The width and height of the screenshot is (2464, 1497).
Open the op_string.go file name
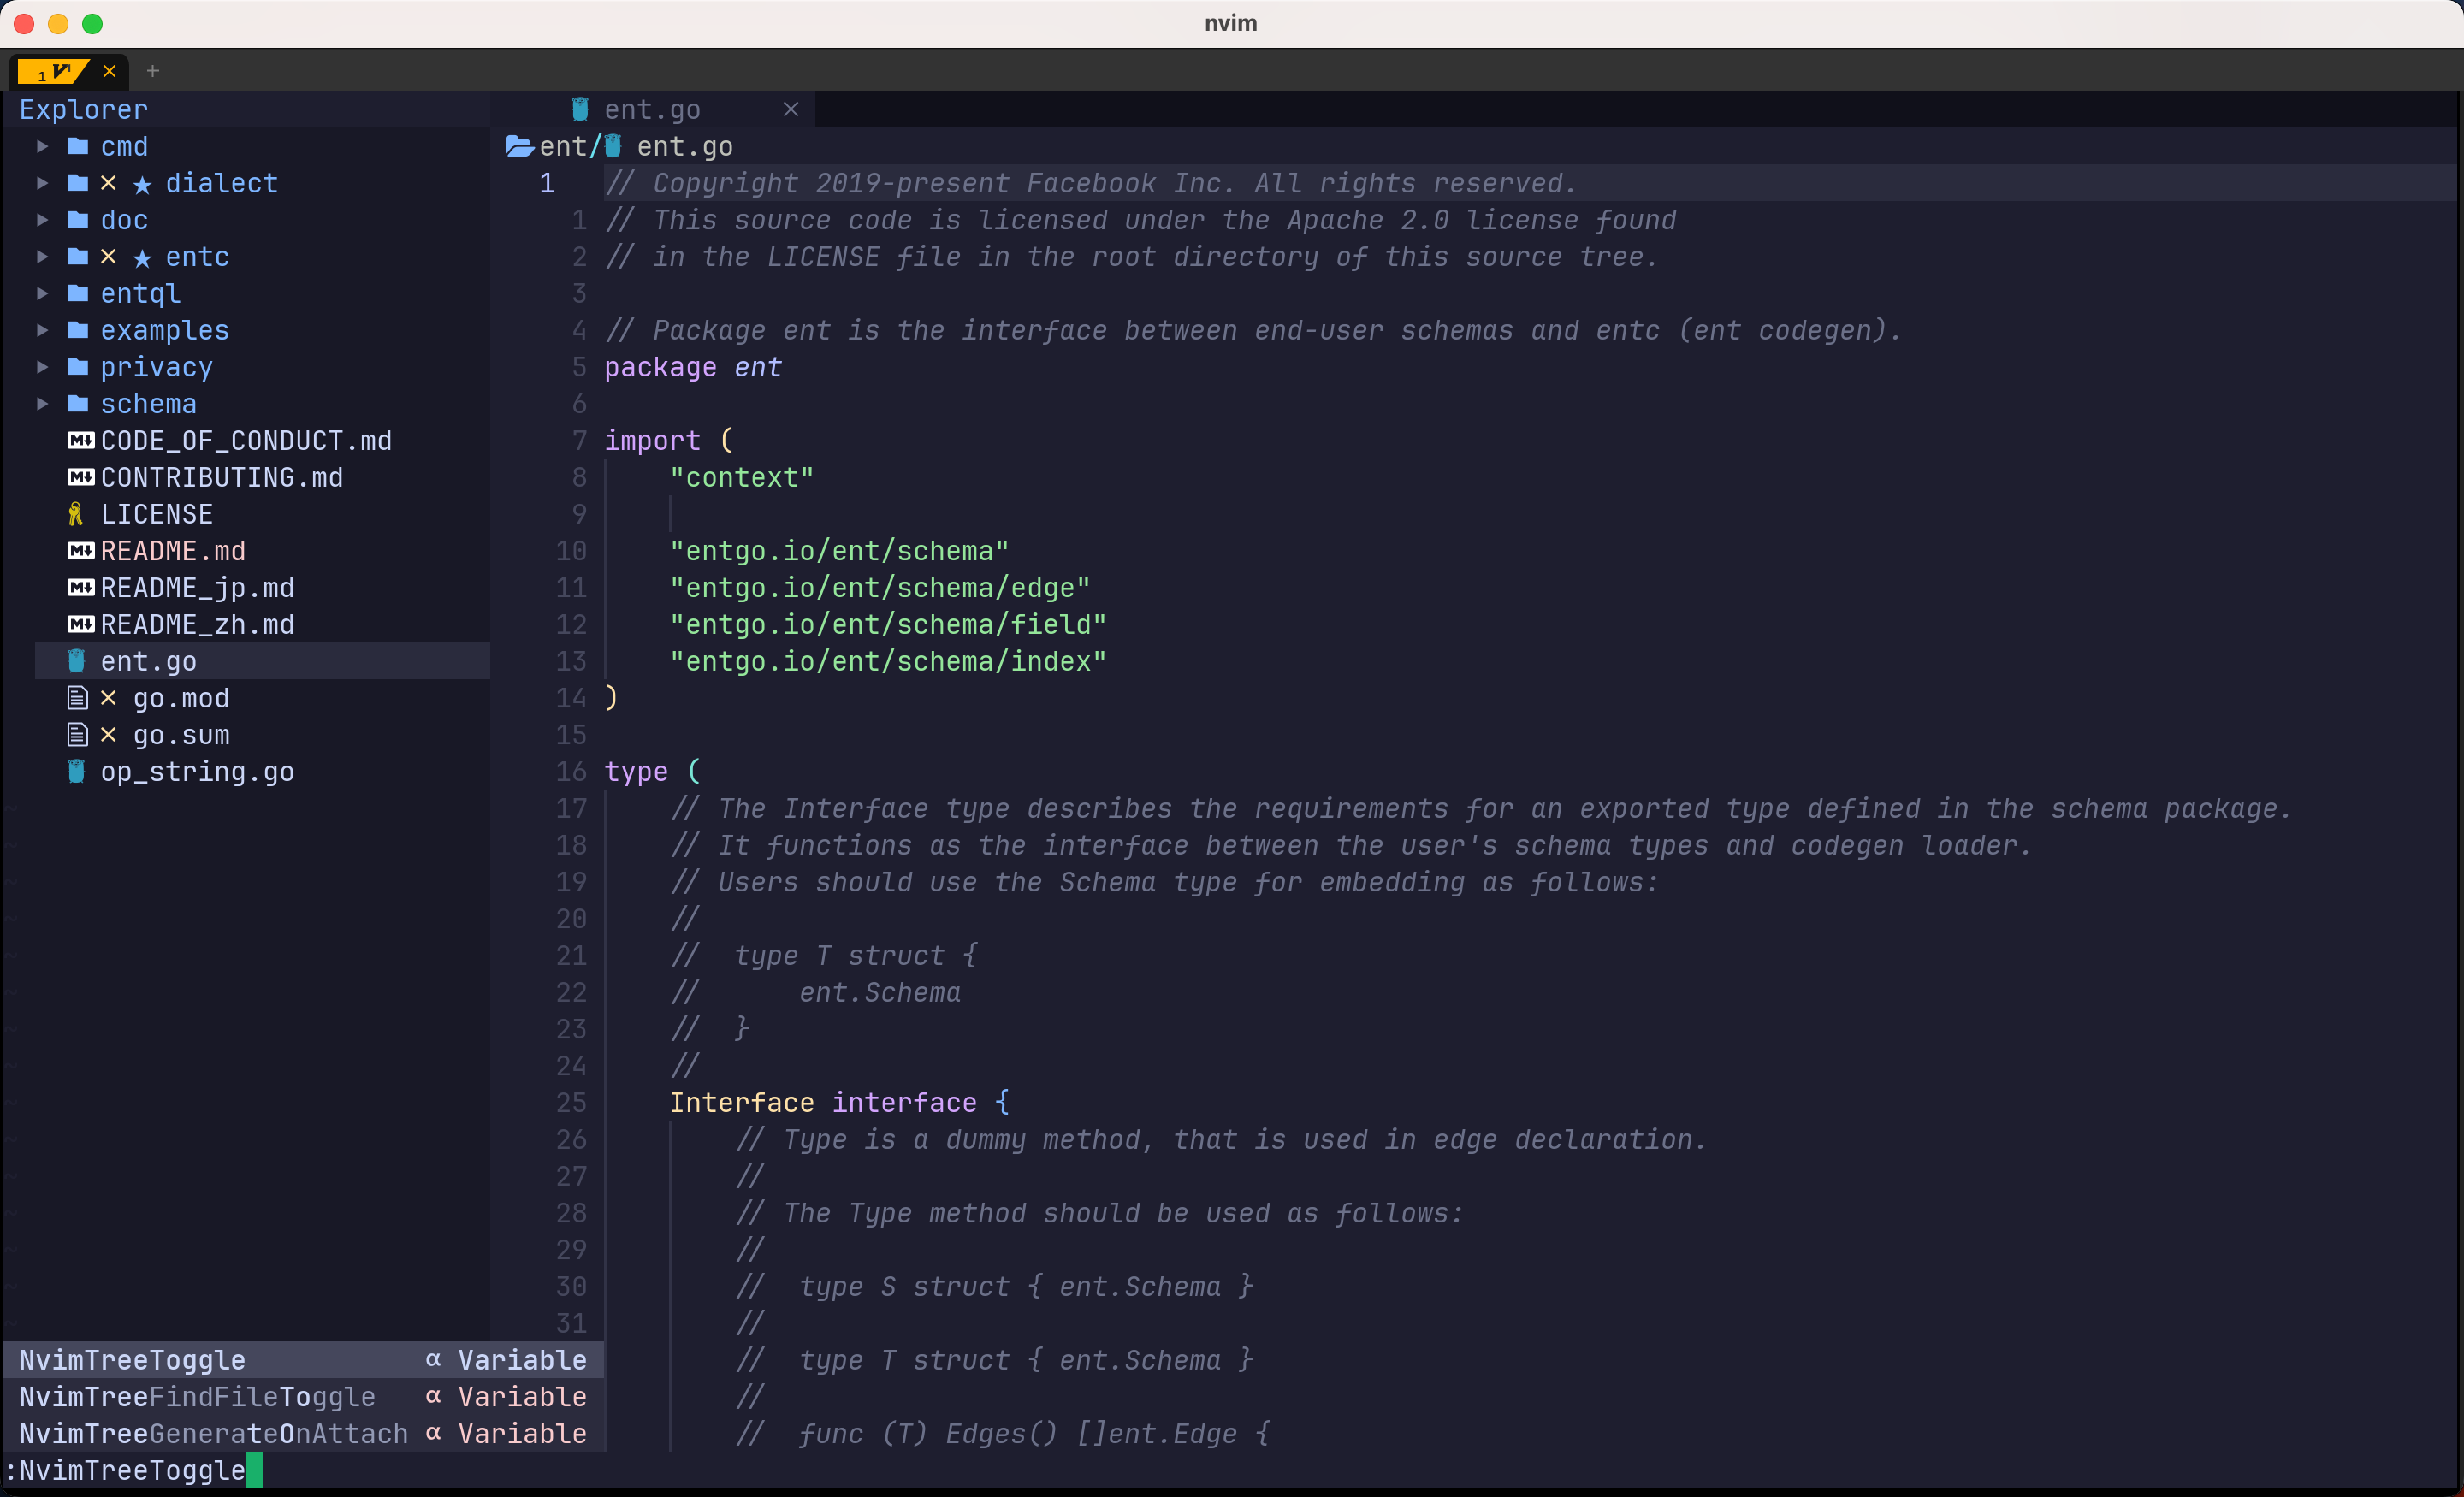point(197,771)
